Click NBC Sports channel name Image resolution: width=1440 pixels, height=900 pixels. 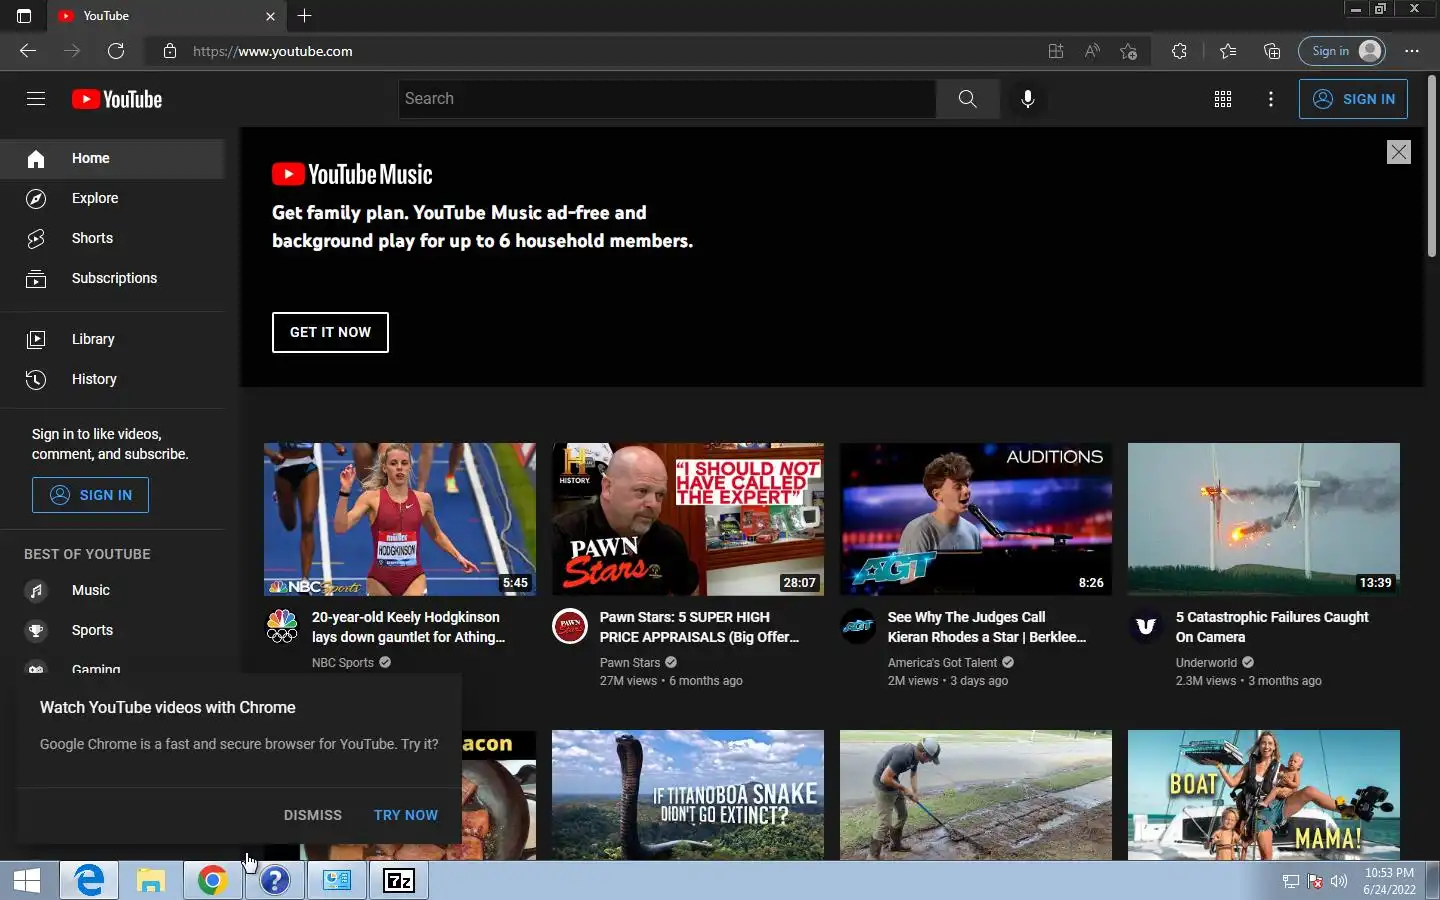(343, 663)
